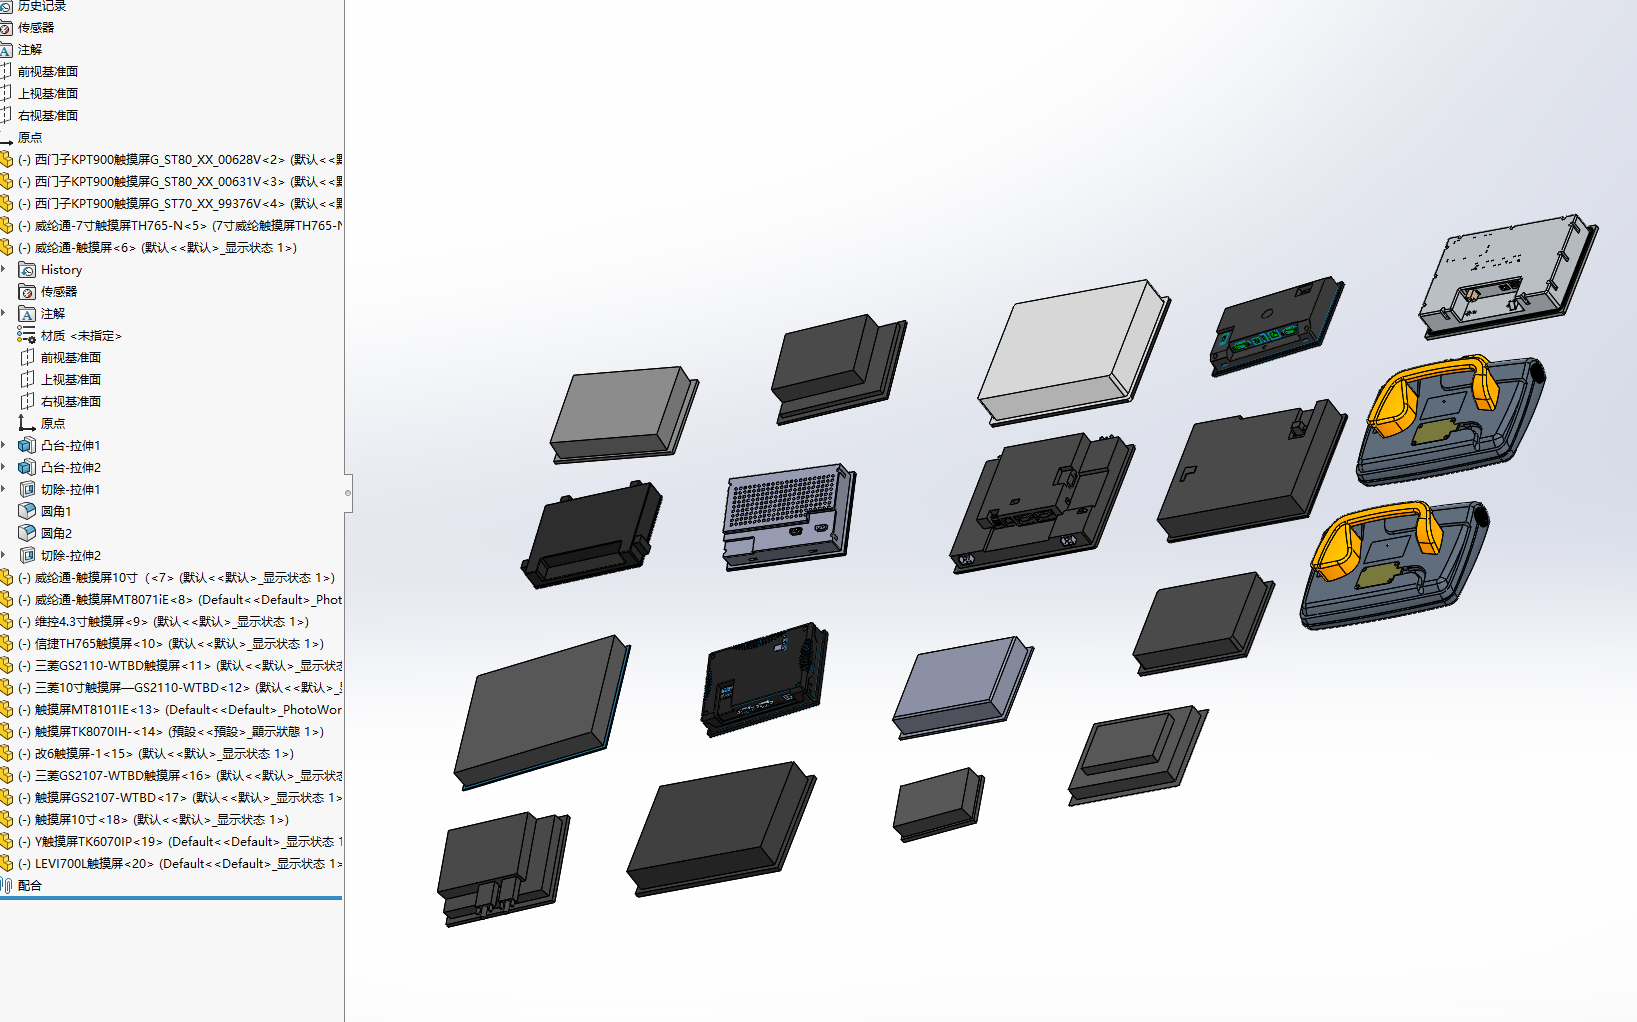
Task: Click the blue rollback bar below 配合
Action: [171, 898]
